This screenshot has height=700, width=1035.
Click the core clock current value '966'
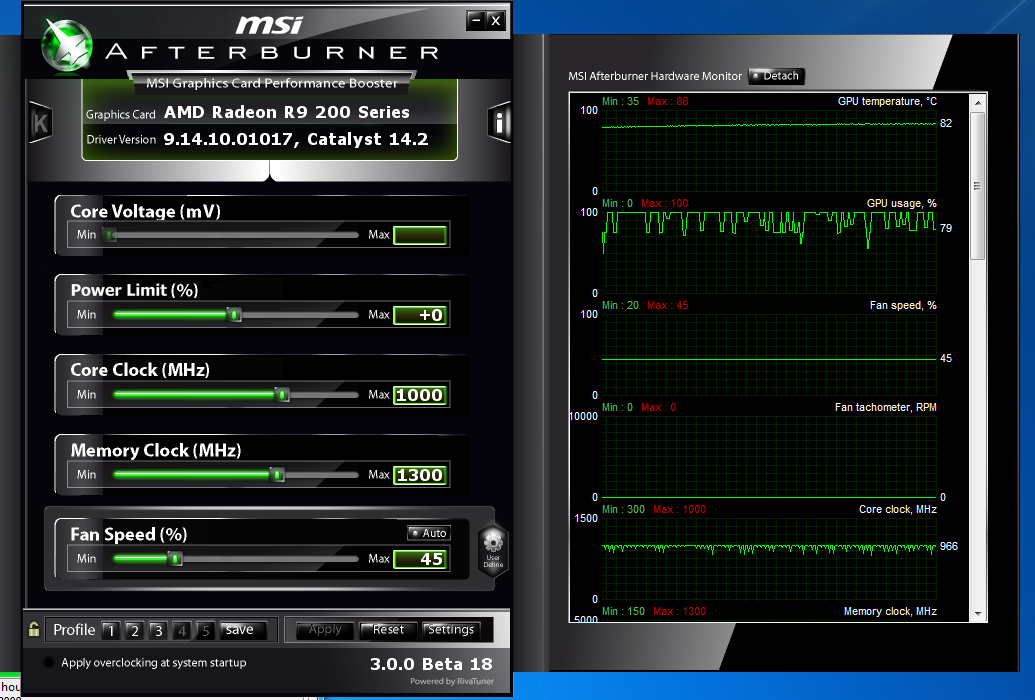949,546
